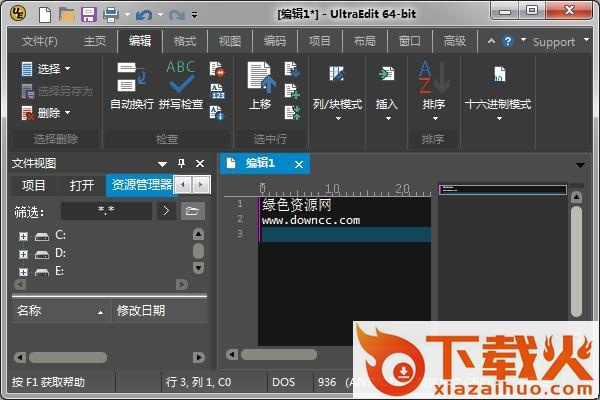Screen dimensions: 600x400
Task: Expand the 十六进制模式 dropdown arrow
Action: pyautogui.click(x=499, y=119)
